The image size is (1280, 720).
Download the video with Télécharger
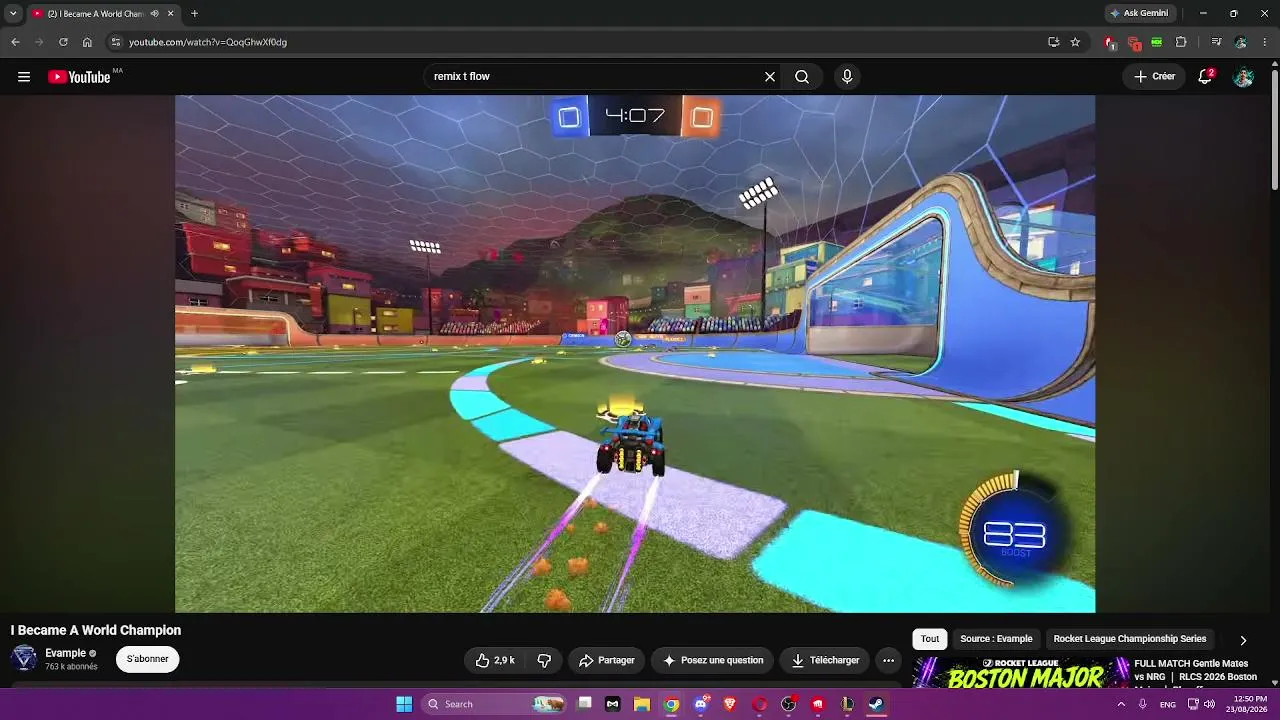(x=825, y=660)
